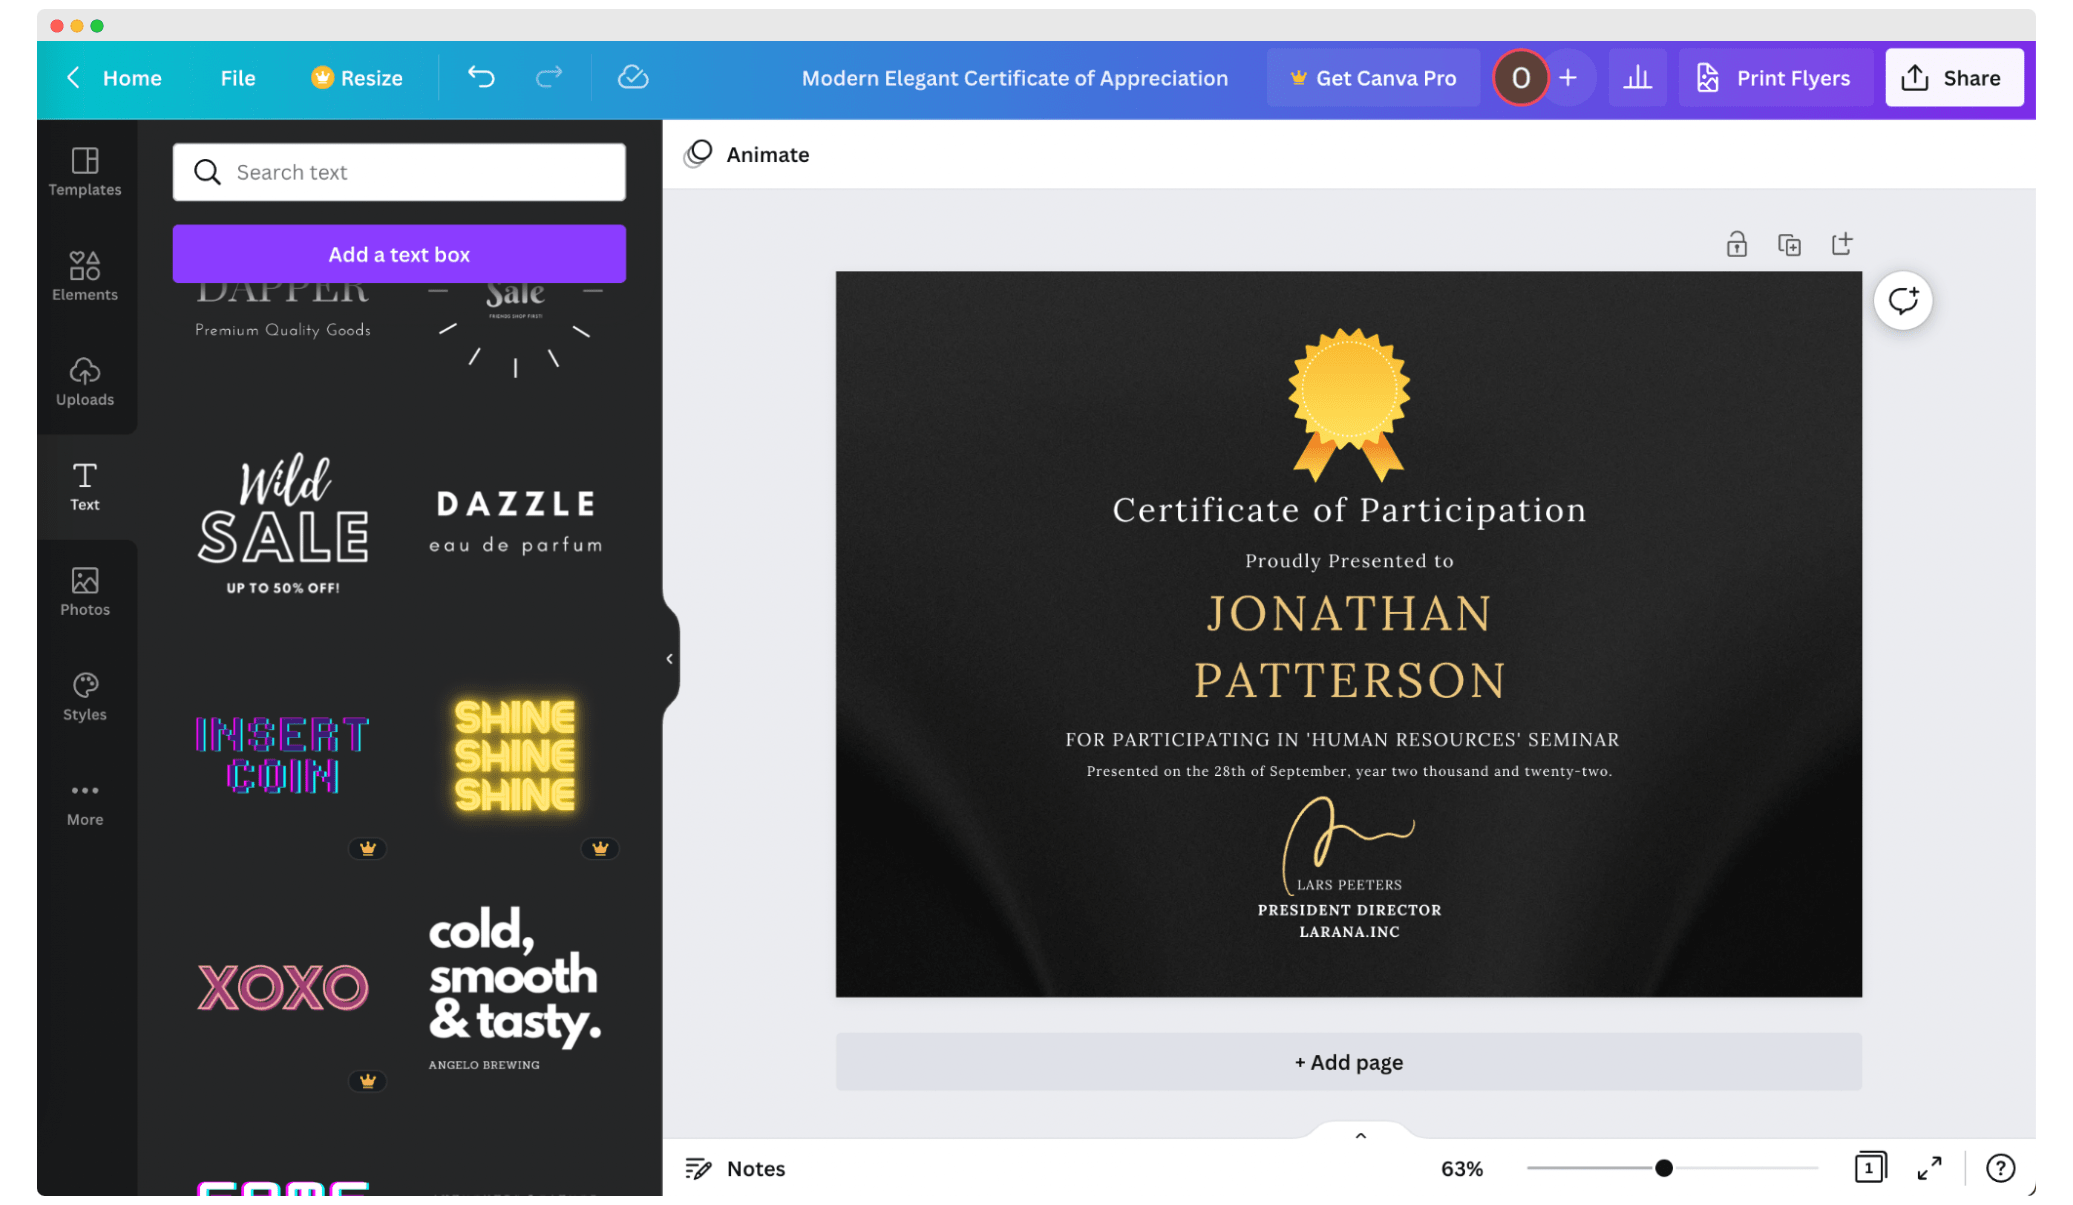Select the Text panel tab
Viewport: 2073px width, 1205px height.
(85, 486)
